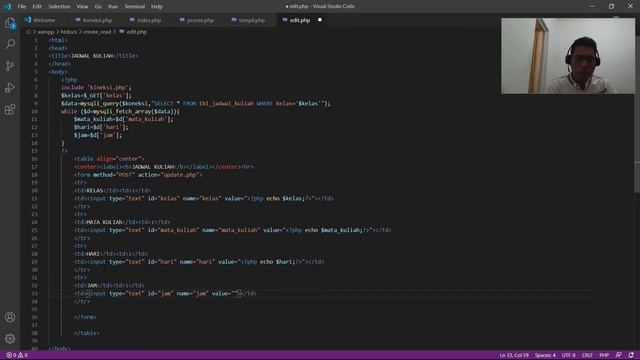Change line ending via CRLF item

[x=587, y=355]
